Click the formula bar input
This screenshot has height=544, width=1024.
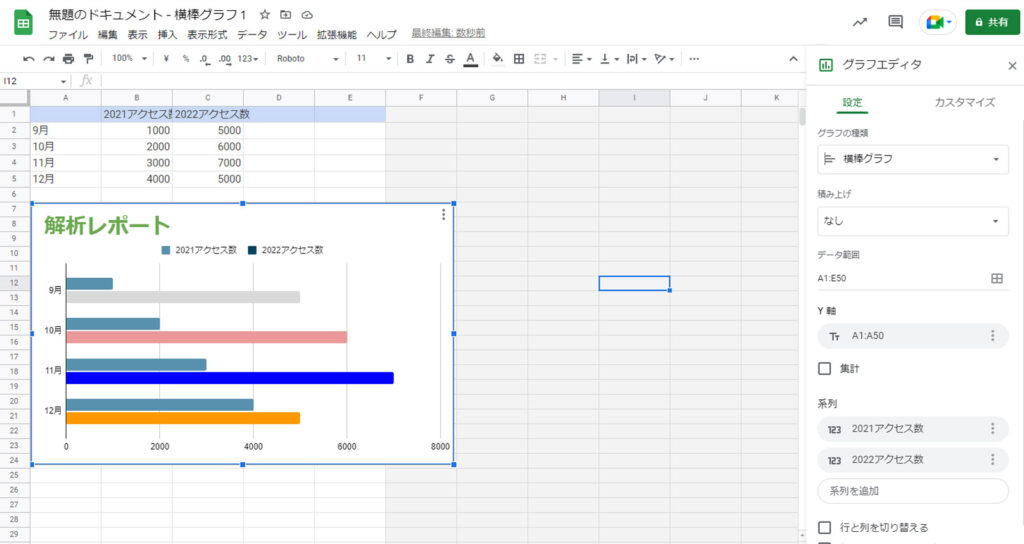(x=451, y=82)
